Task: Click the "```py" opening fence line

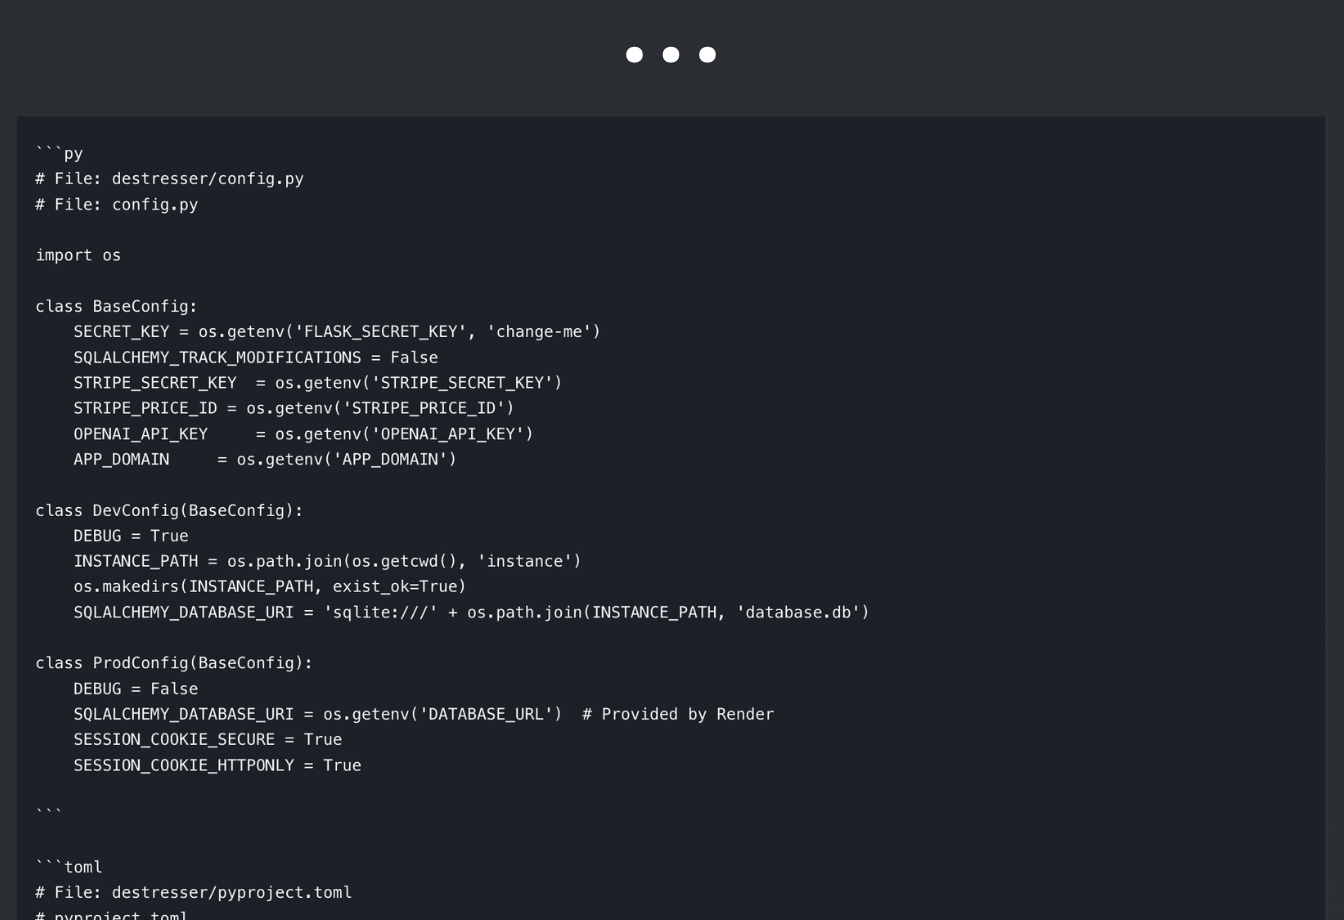Action: point(59,153)
